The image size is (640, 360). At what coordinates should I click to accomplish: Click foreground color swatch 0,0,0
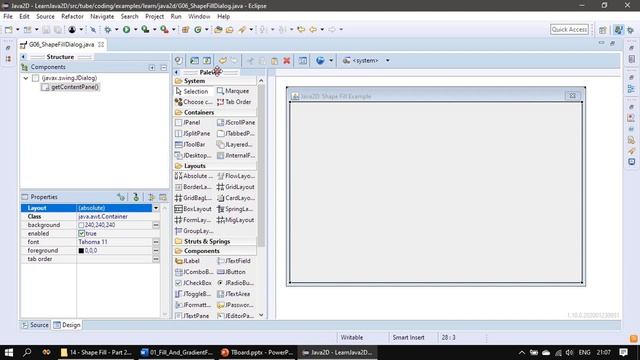click(81, 251)
